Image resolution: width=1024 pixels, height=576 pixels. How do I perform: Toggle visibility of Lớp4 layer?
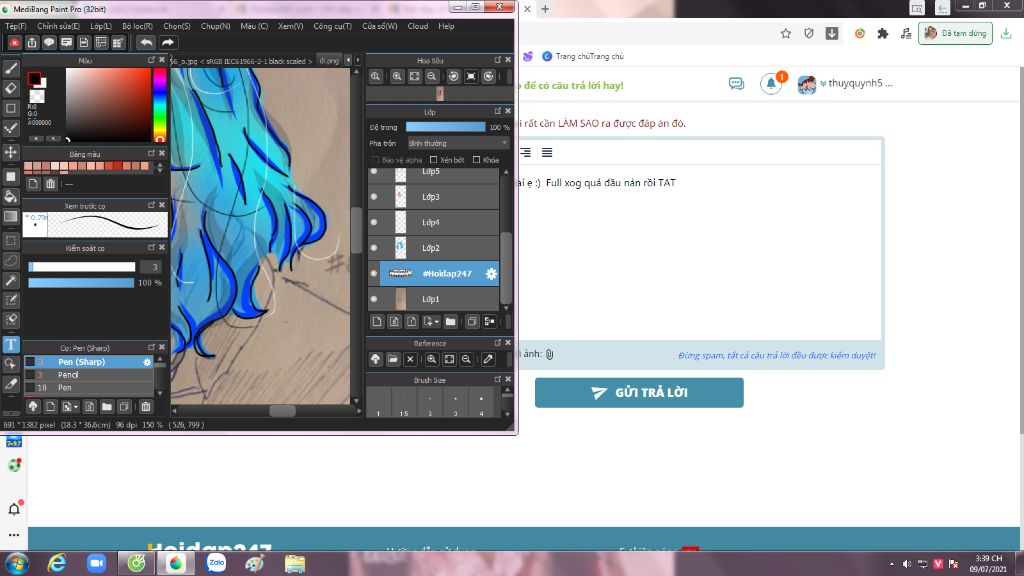tap(374, 222)
